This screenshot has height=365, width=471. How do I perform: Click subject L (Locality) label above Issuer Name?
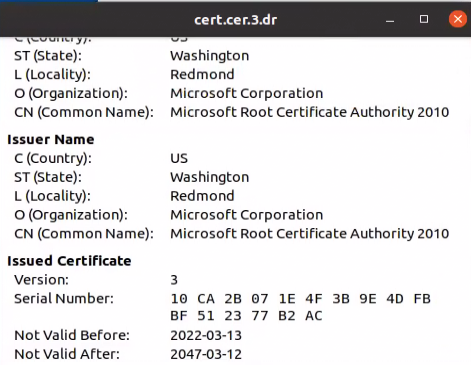[52, 75]
